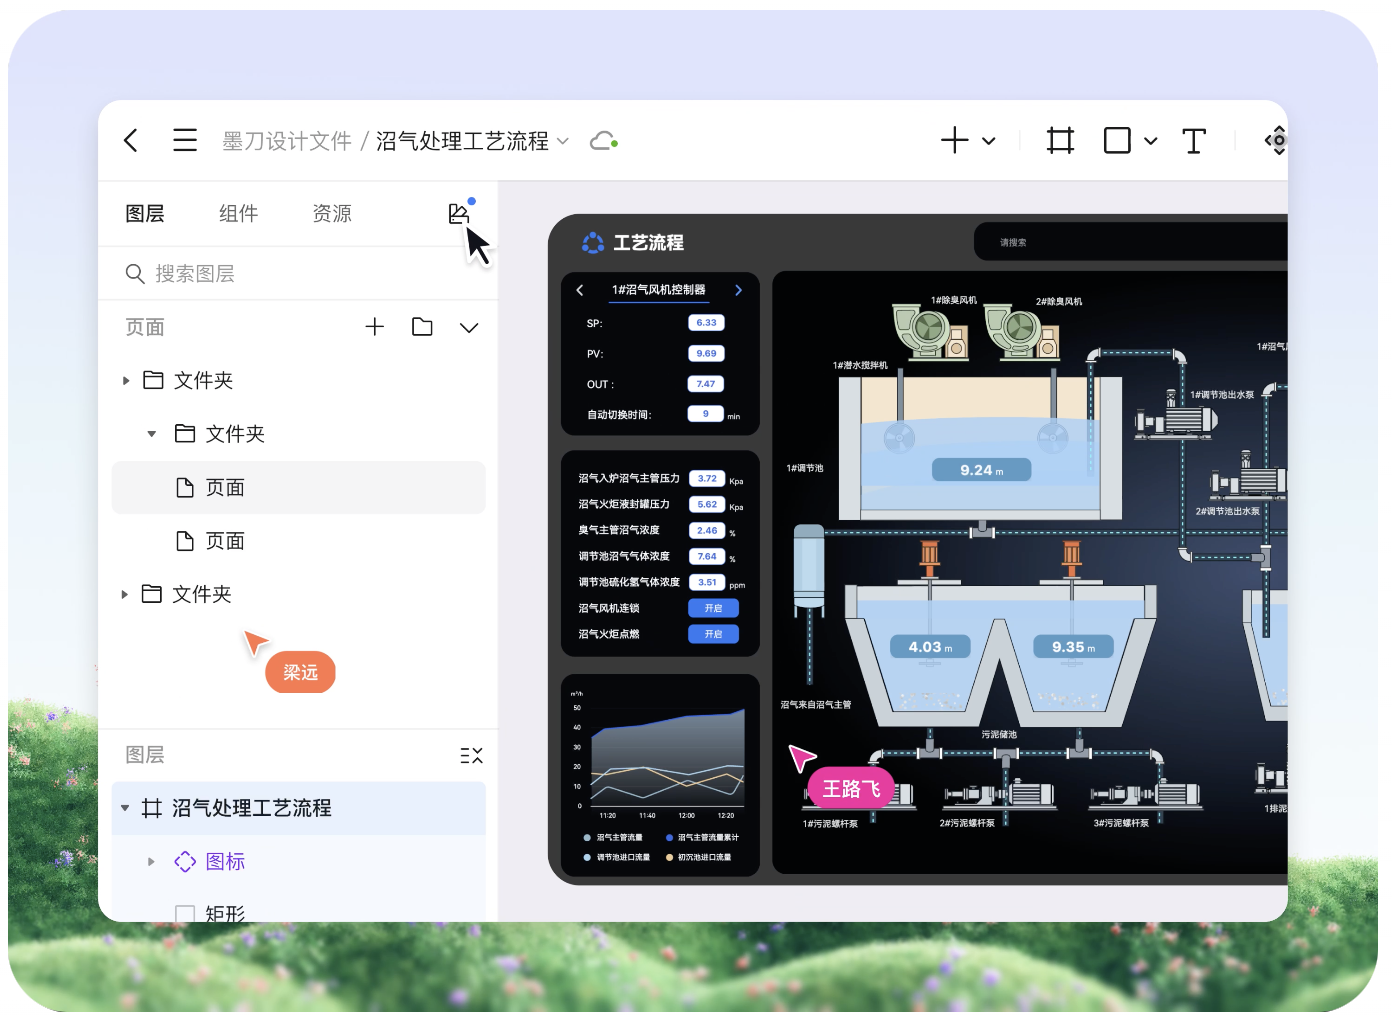1392x1032 pixels.
Task: Click the add page plus icon
Action: 375,327
